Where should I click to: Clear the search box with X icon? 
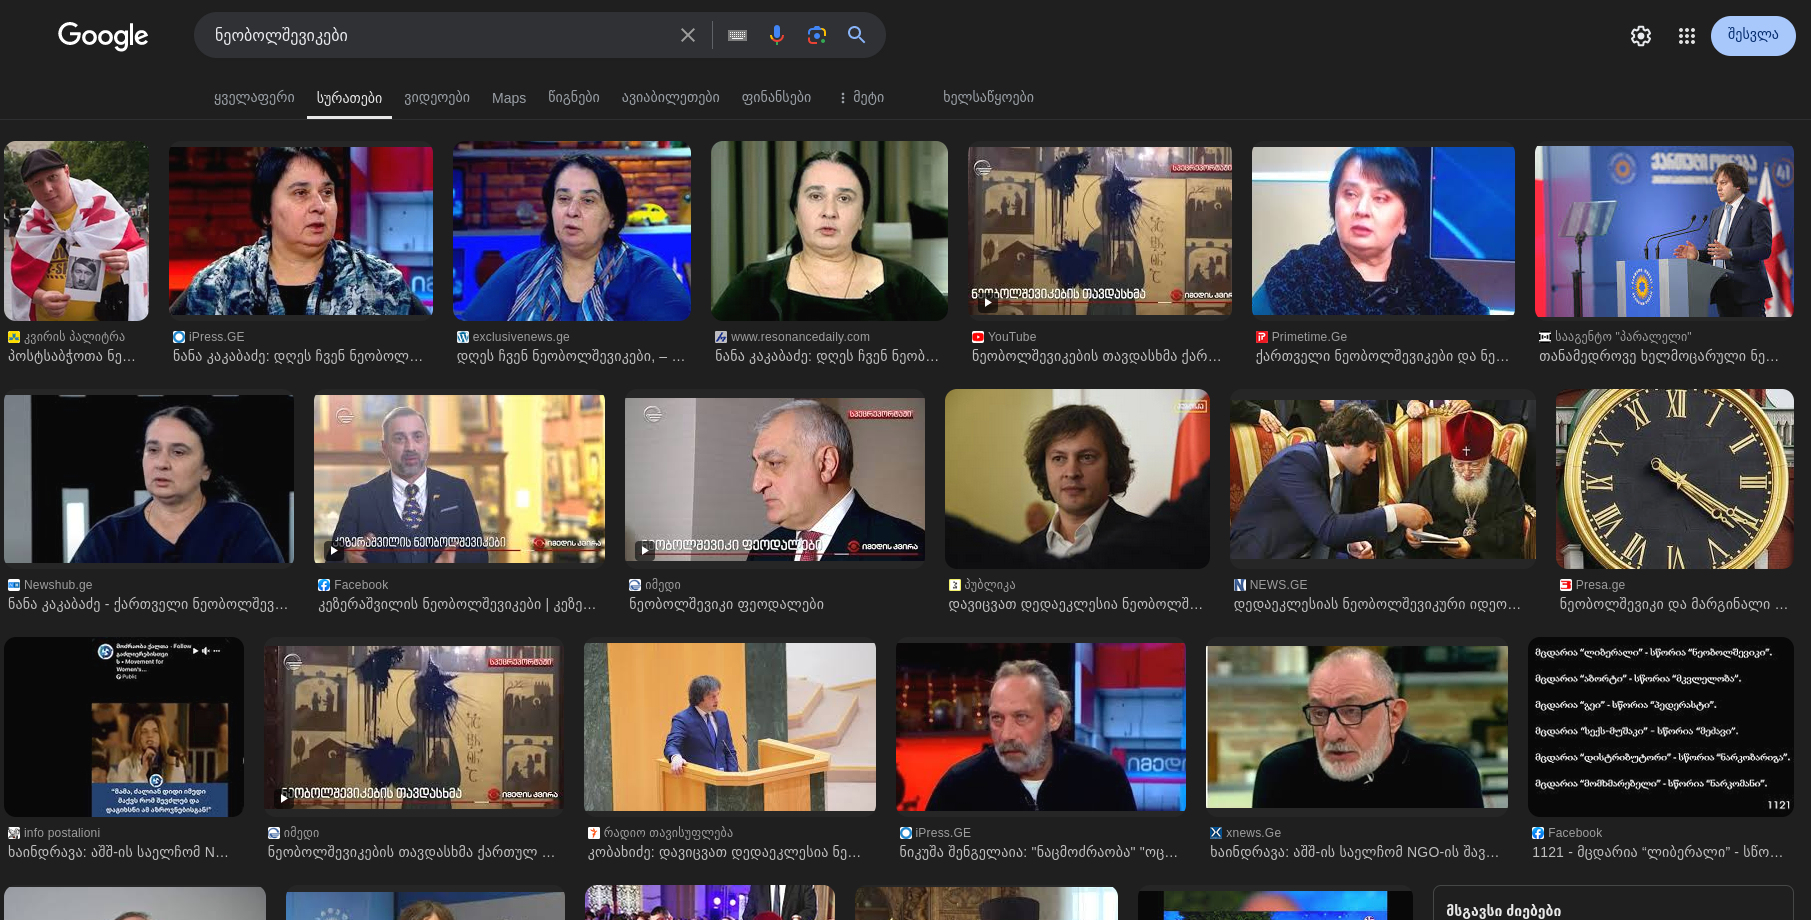point(688,35)
